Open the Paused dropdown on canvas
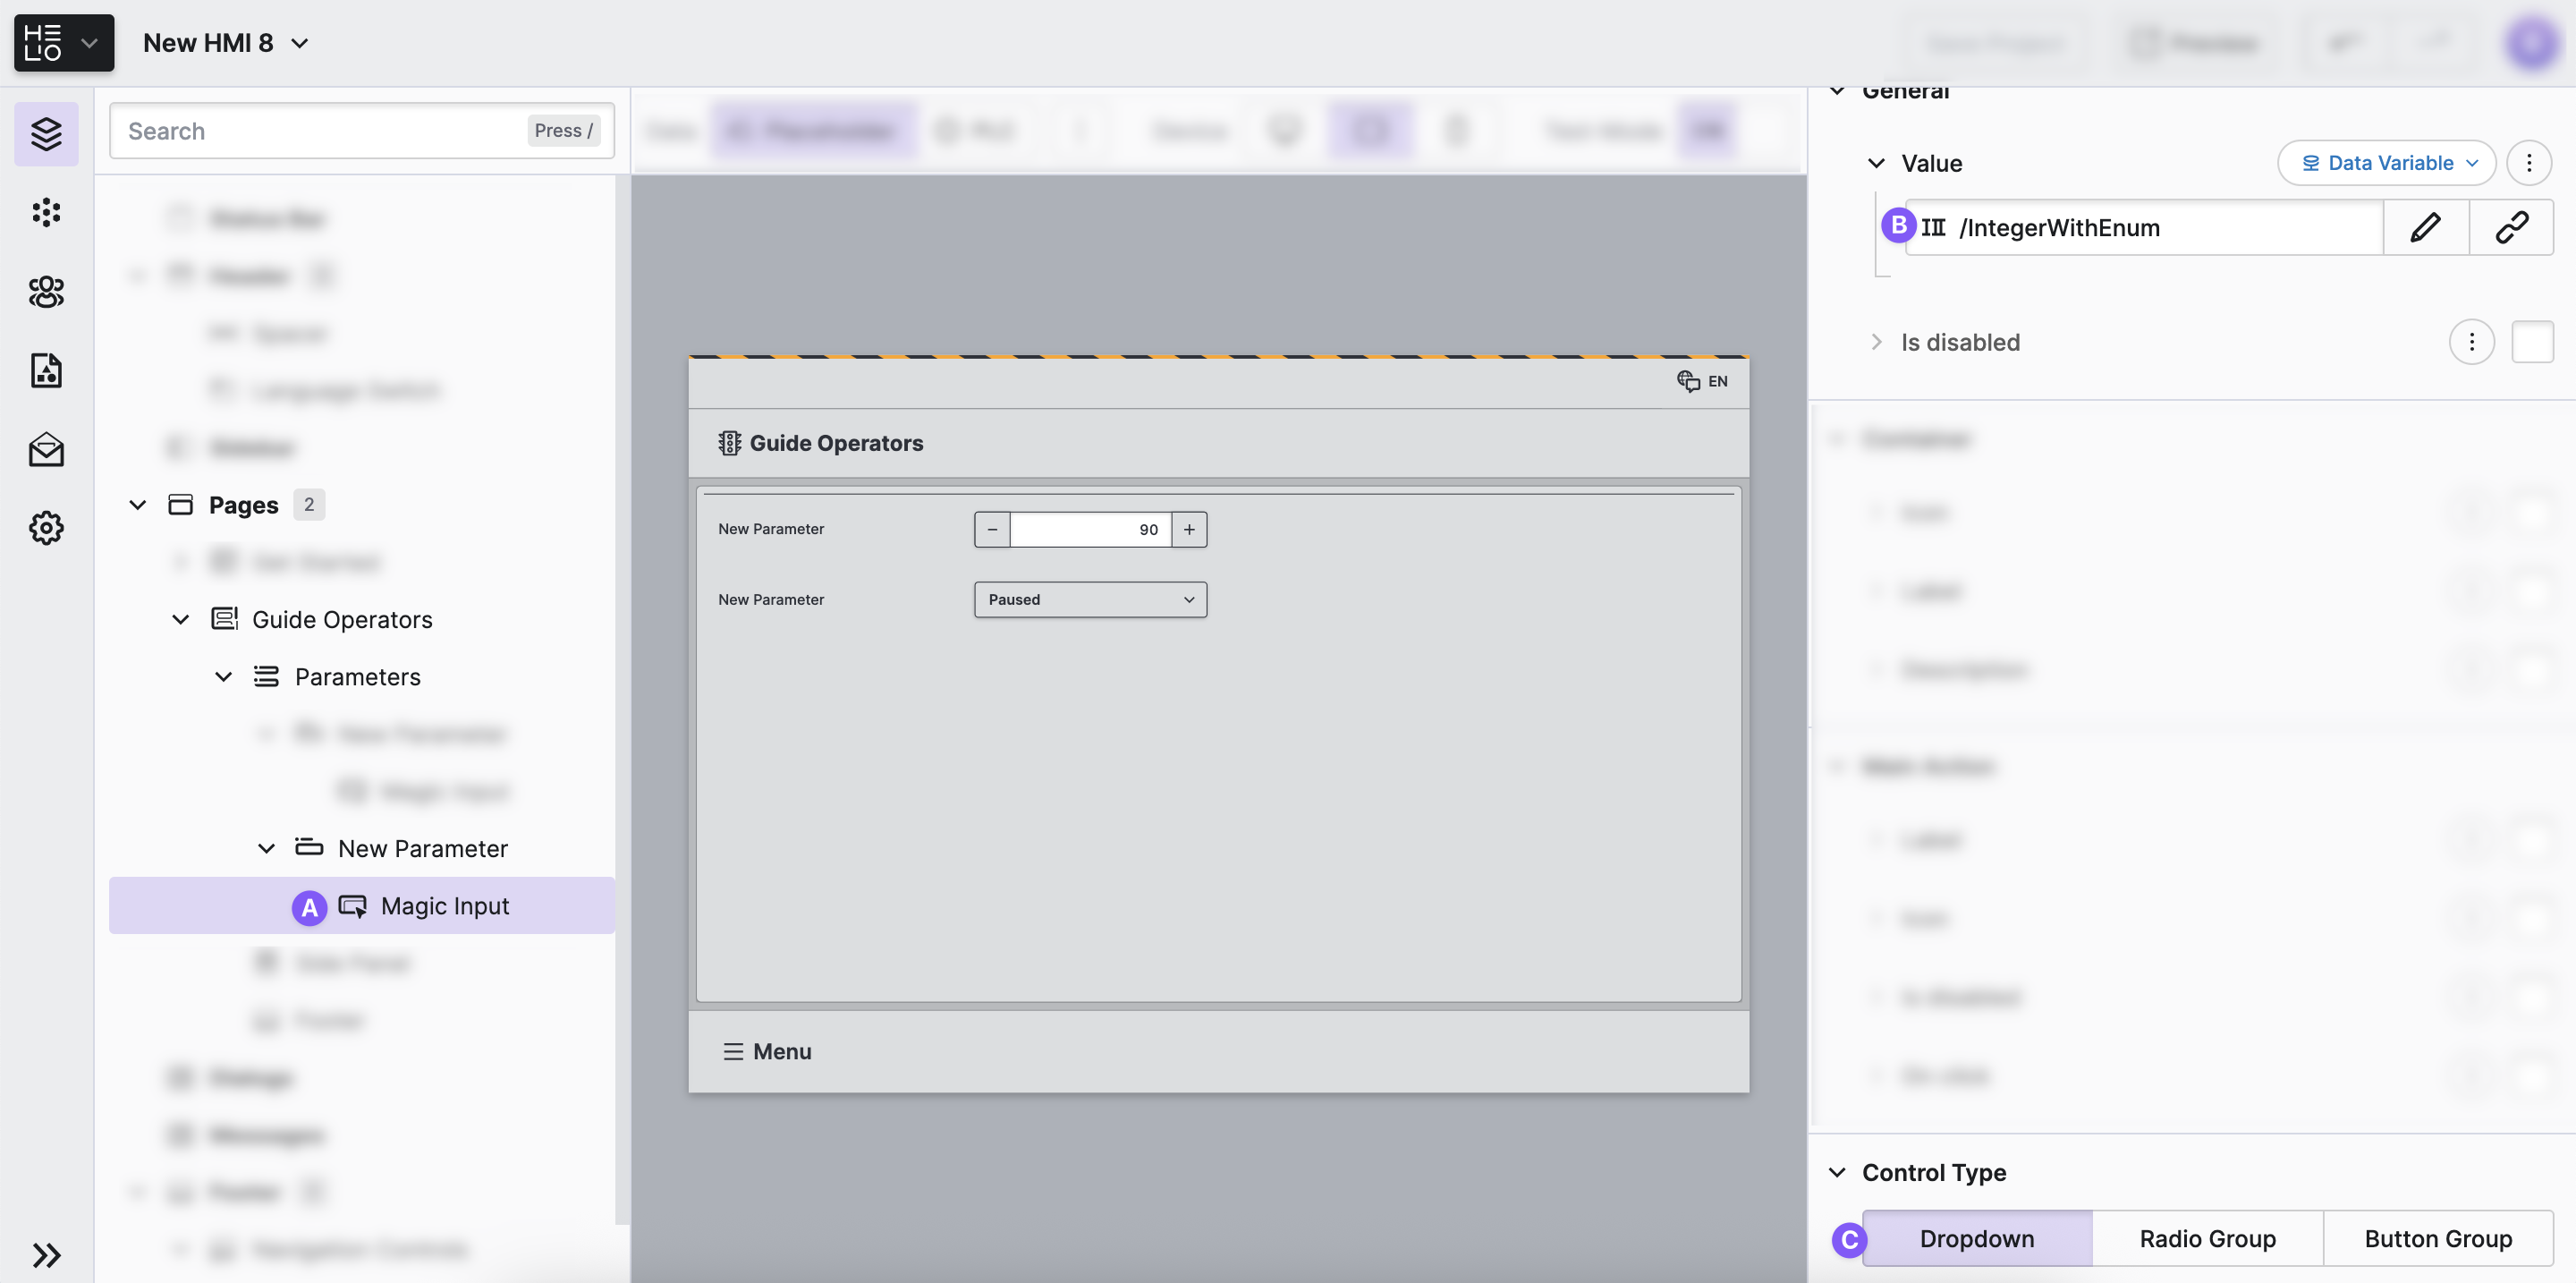This screenshot has height=1283, width=2576. (x=1090, y=599)
